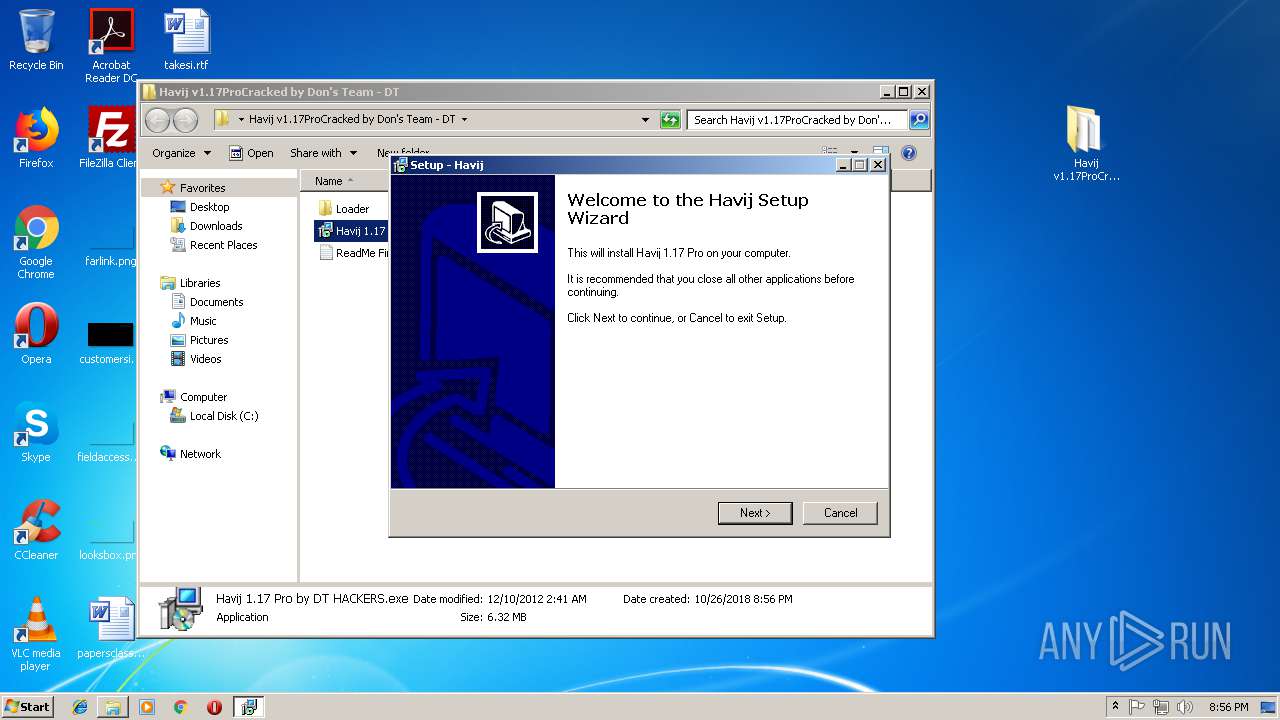The image size is (1280, 720).
Task: Click Show desktop button at taskbar end
Action: tap(1270, 706)
